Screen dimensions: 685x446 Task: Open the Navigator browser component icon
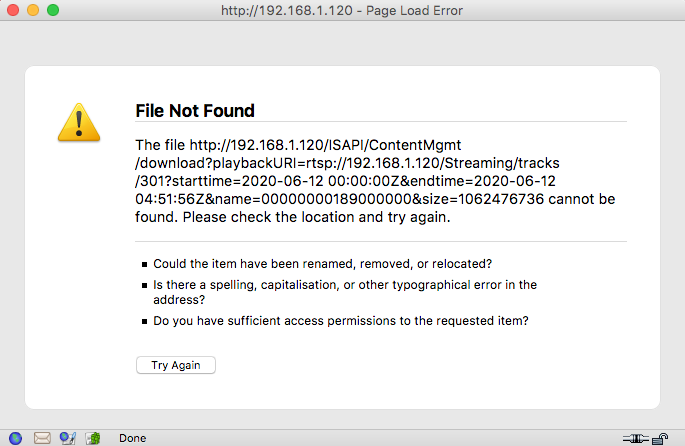click(x=15, y=437)
